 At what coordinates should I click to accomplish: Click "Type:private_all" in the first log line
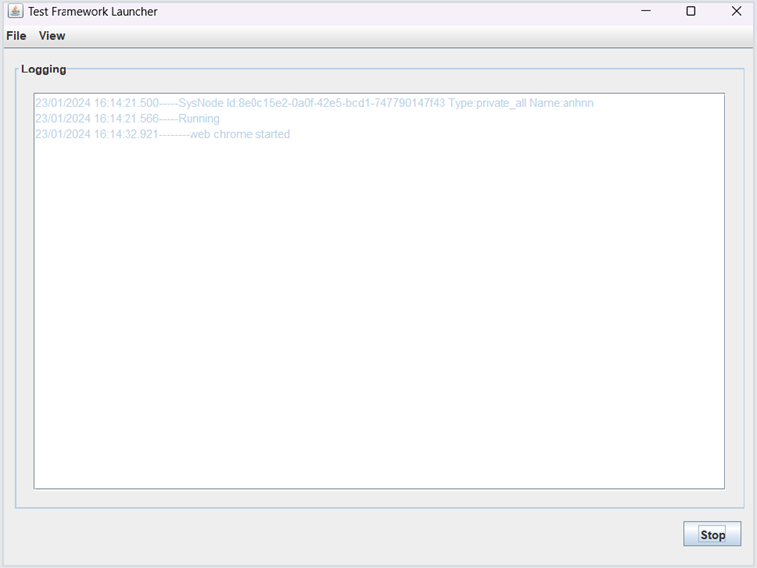tap(487, 103)
